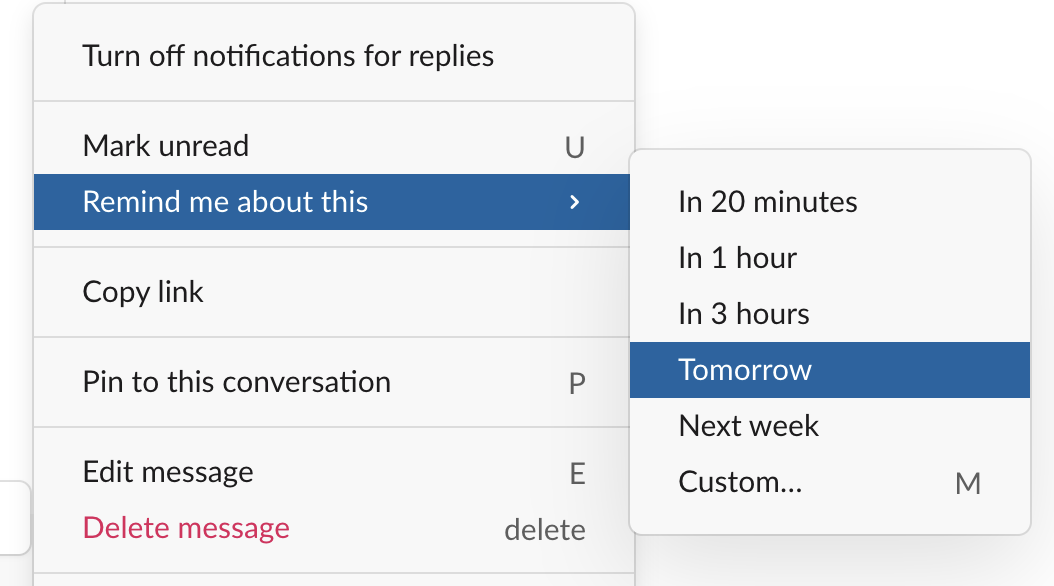
Task: Click the gray delete shortcut label
Action: click(x=544, y=529)
